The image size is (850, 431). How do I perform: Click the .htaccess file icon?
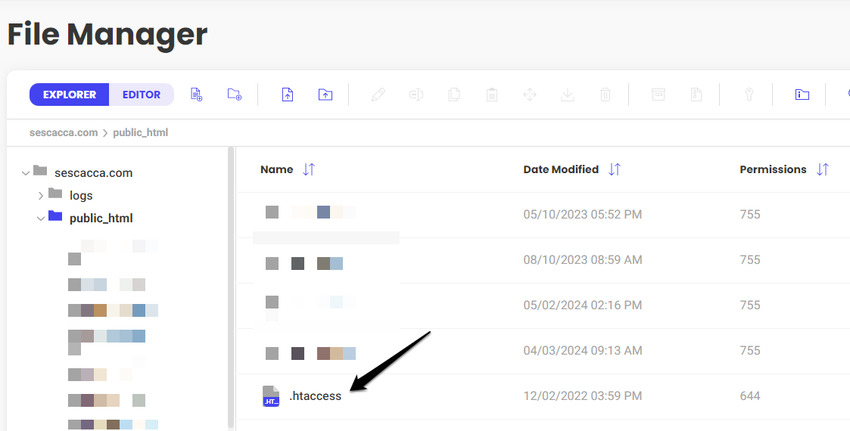coord(271,396)
